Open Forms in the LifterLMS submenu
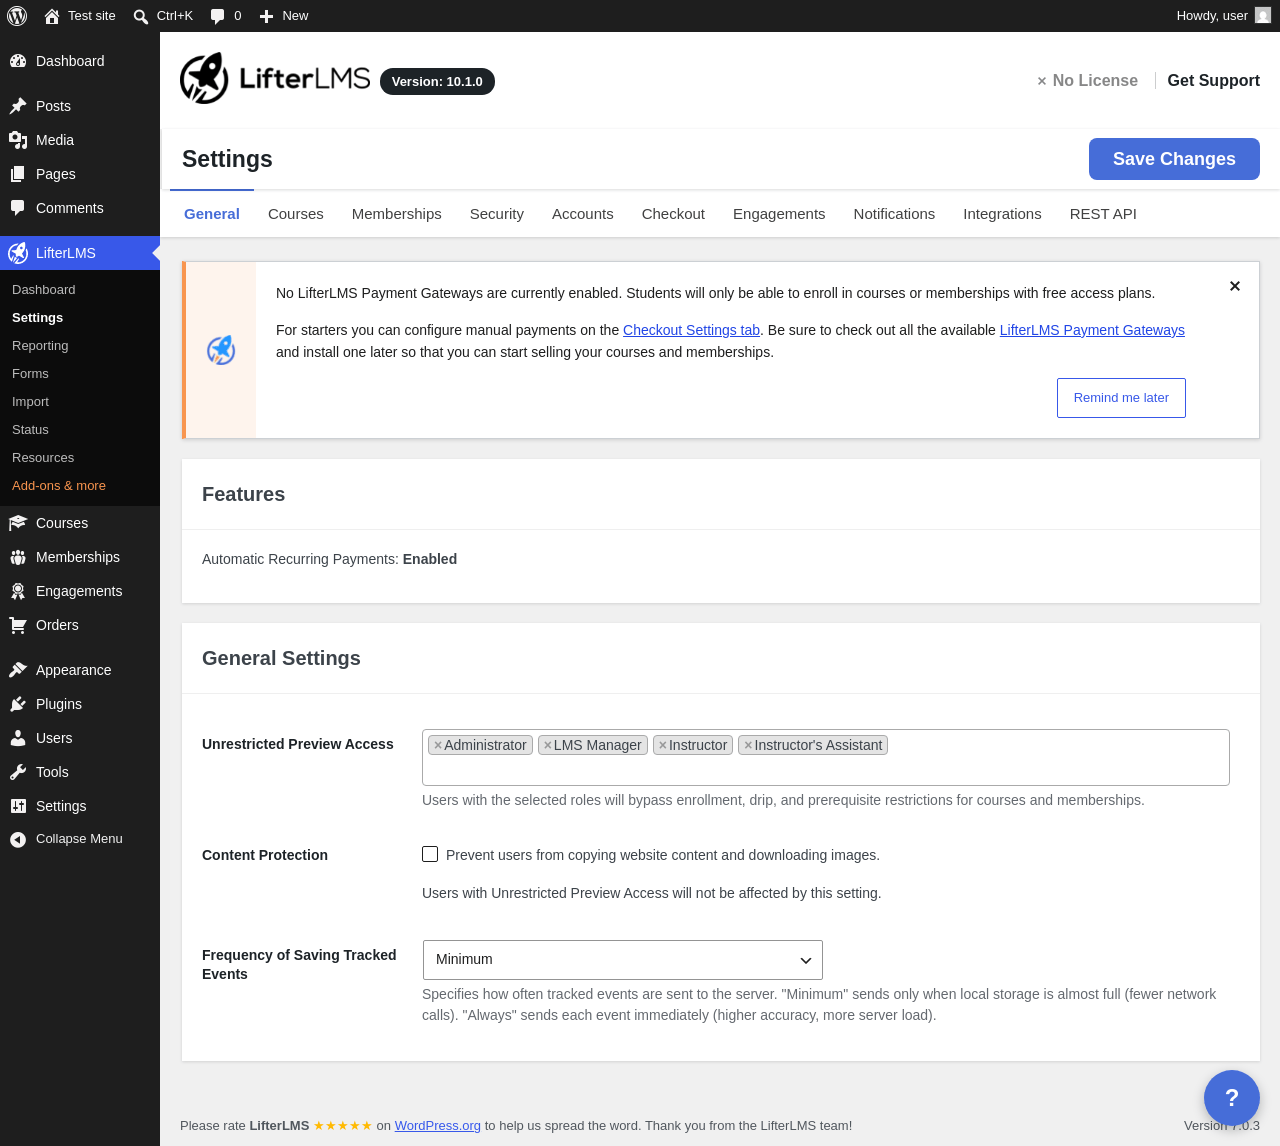Viewport: 1280px width, 1146px height. (x=30, y=374)
